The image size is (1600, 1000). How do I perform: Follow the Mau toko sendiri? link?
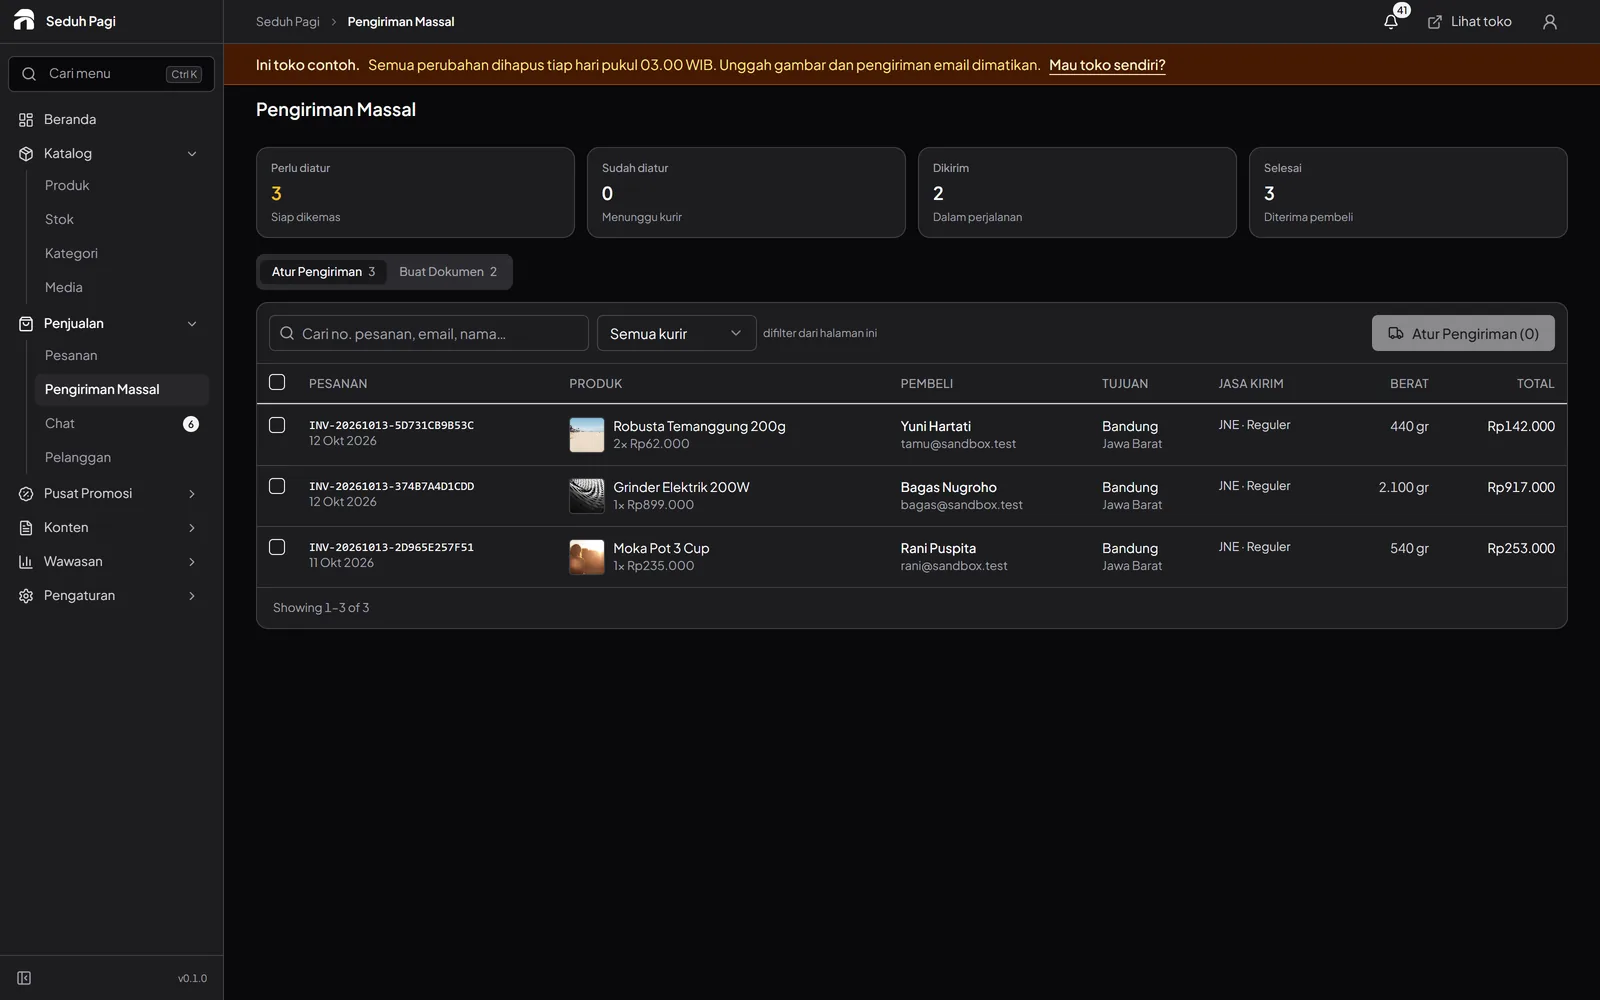[x=1107, y=65]
